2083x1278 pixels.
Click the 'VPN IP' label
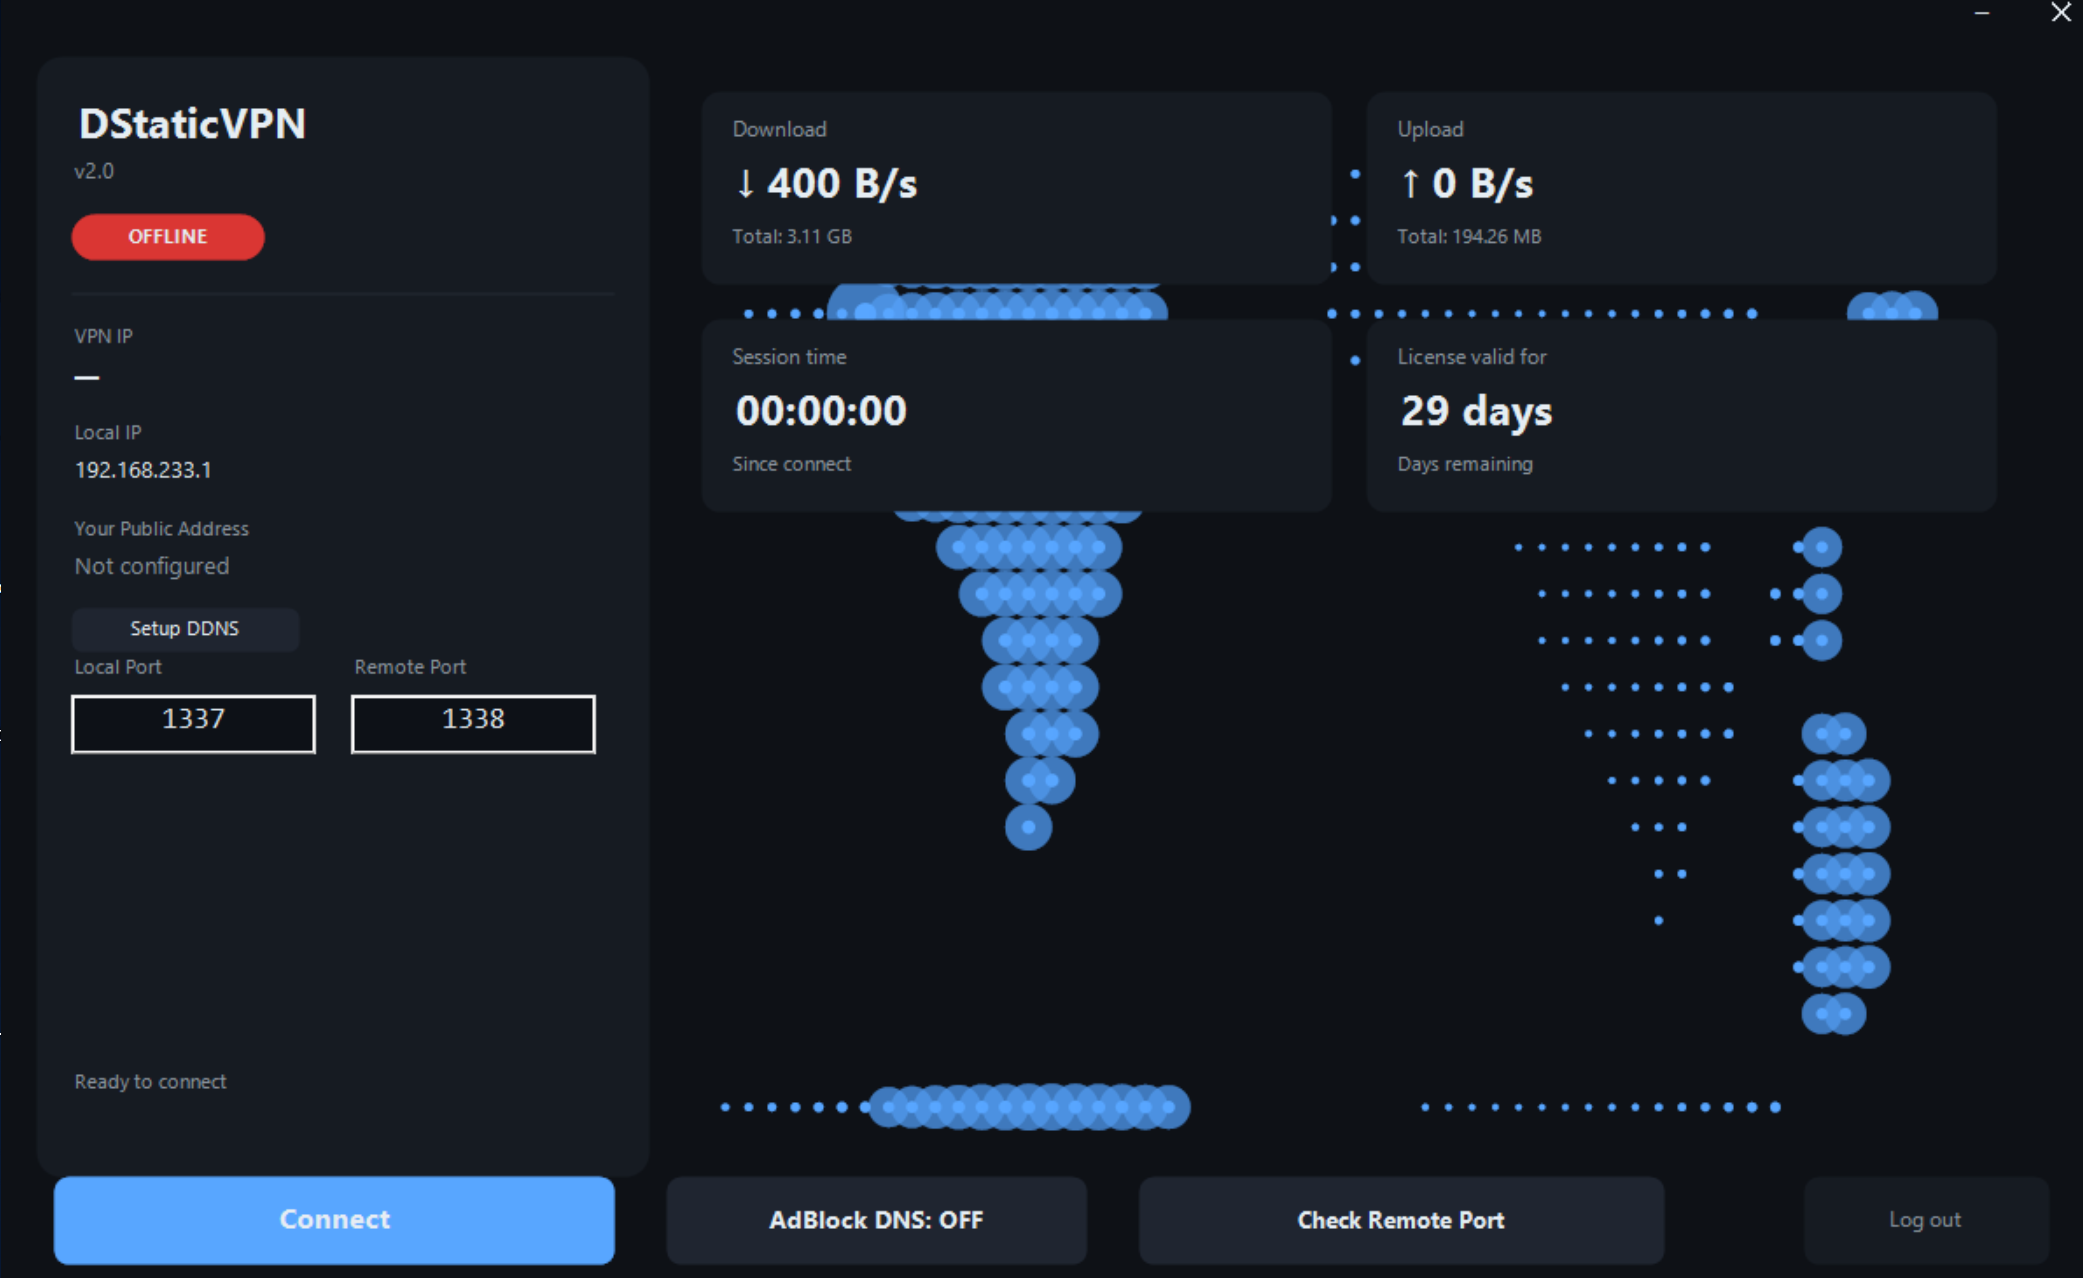(103, 336)
